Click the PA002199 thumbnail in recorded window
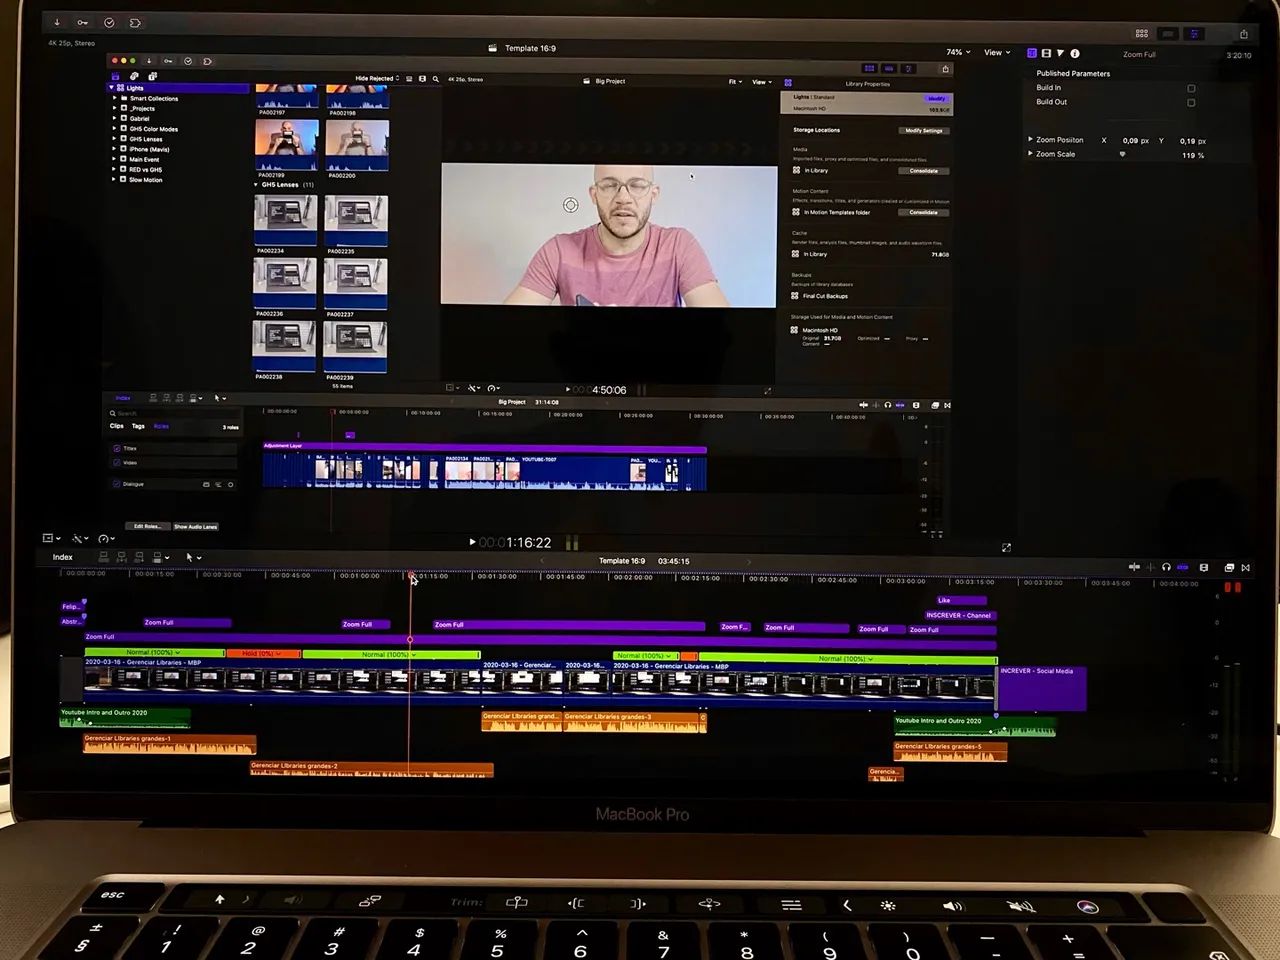This screenshot has height=960, width=1280. tap(286, 146)
